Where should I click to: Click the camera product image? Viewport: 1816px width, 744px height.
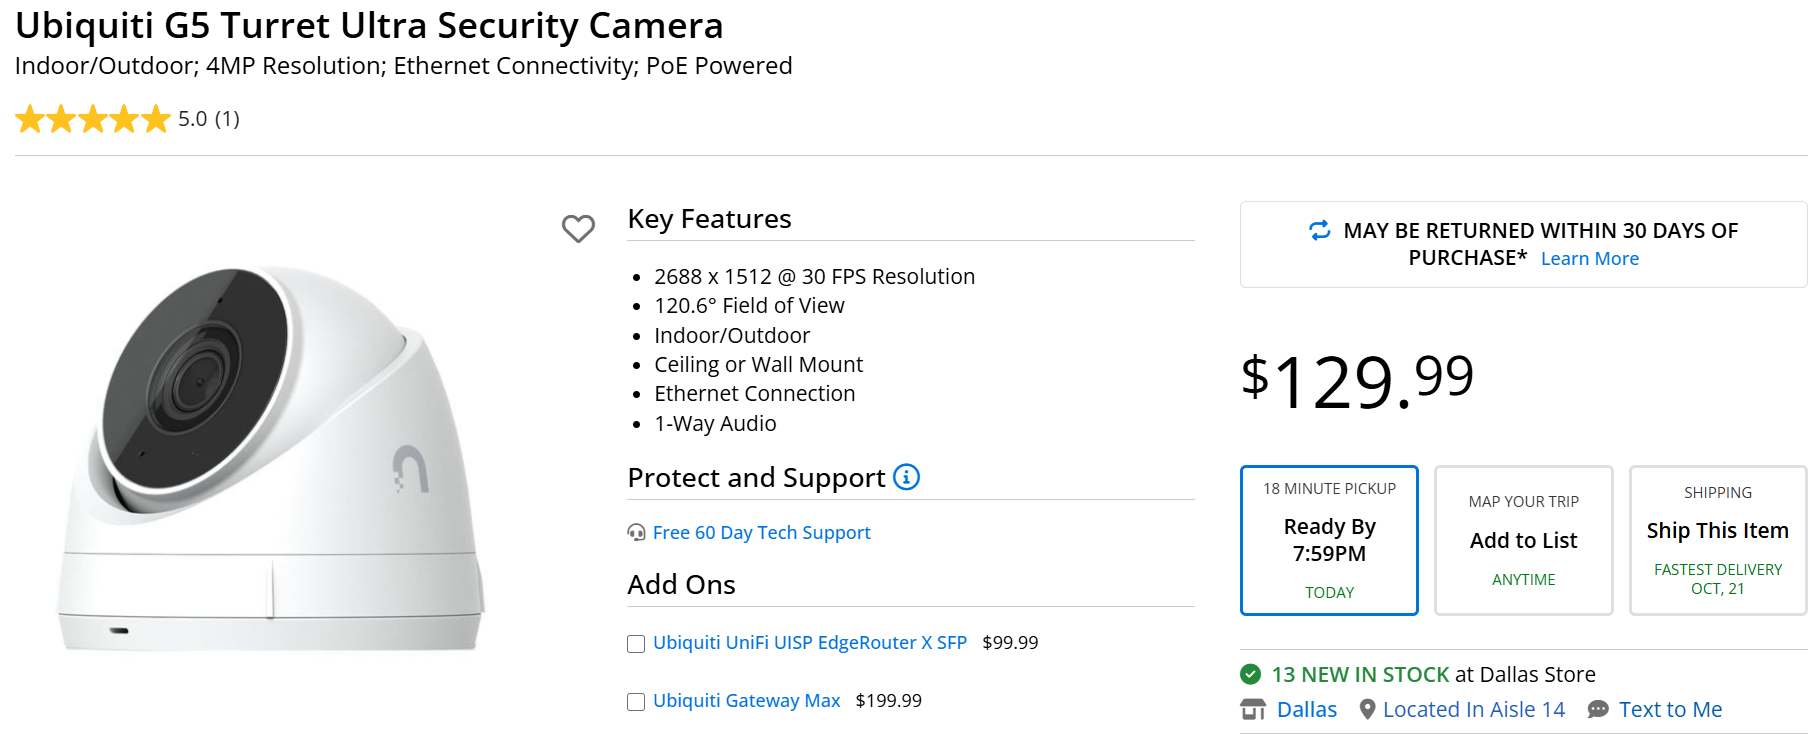pyautogui.click(x=270, y=460)
